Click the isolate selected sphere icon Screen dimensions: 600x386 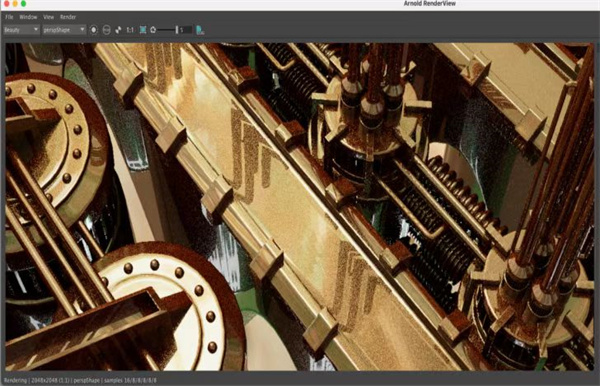tap(107, 29)
